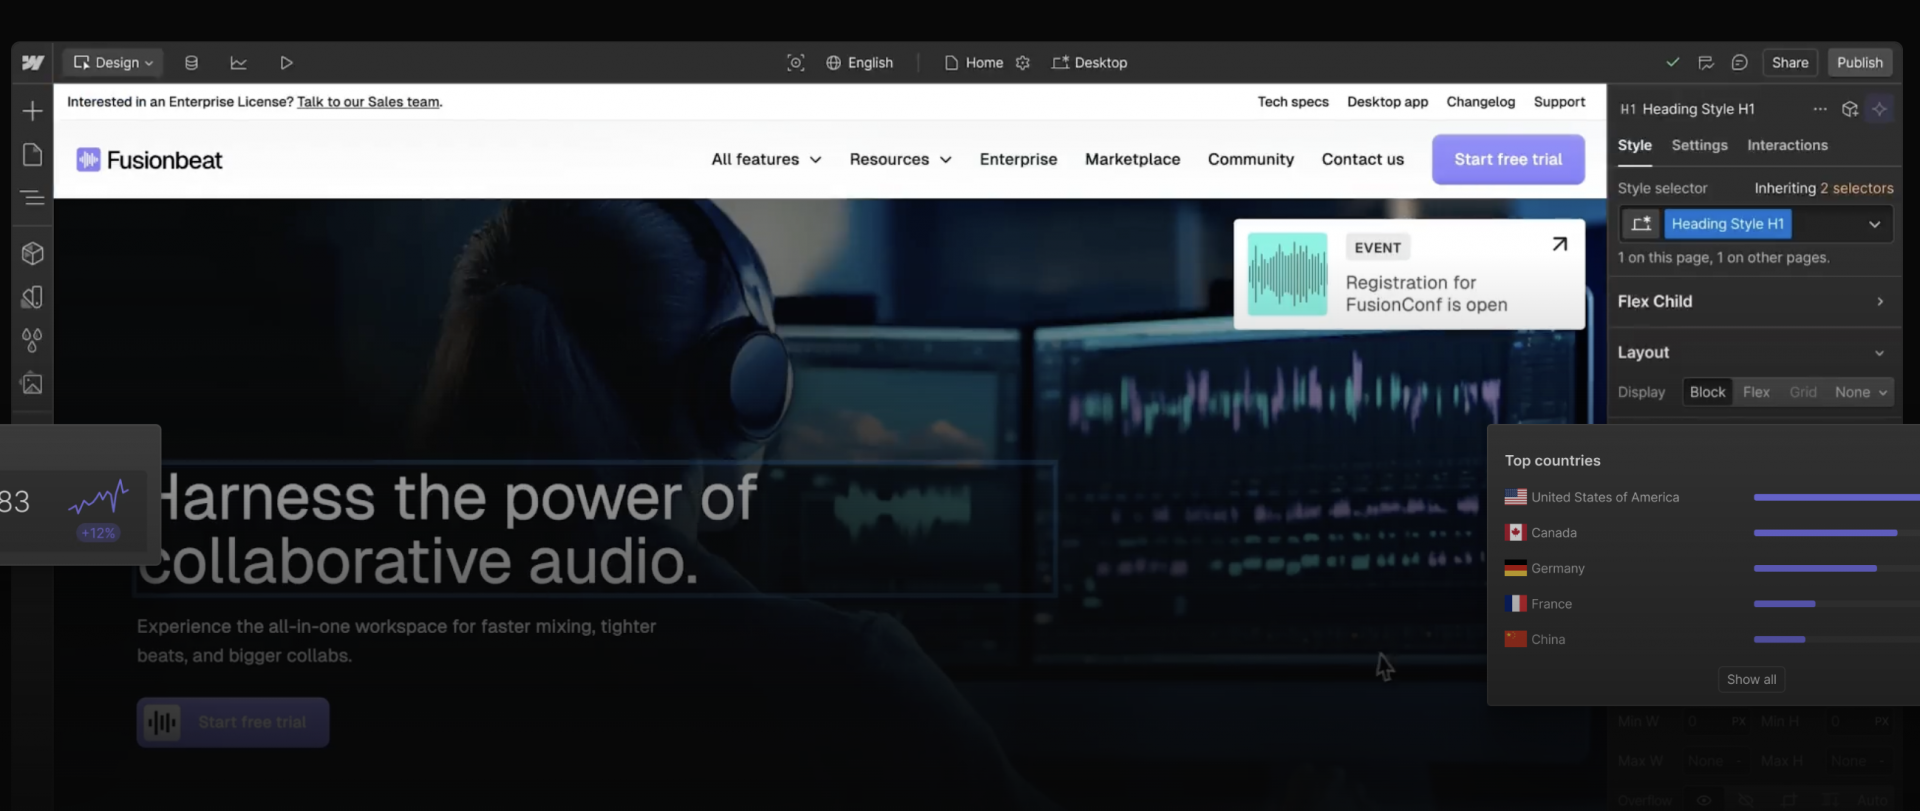Viewport: 1920px width, 811px height.
Task: Open the Add elements plus panel
Action: point(32,111)
